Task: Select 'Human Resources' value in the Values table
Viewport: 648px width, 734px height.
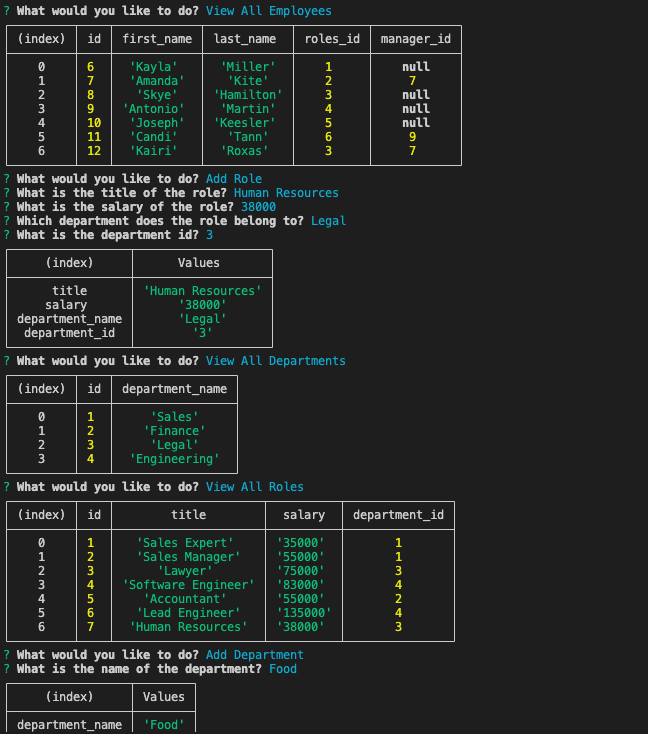Action: tap(202, 291)
